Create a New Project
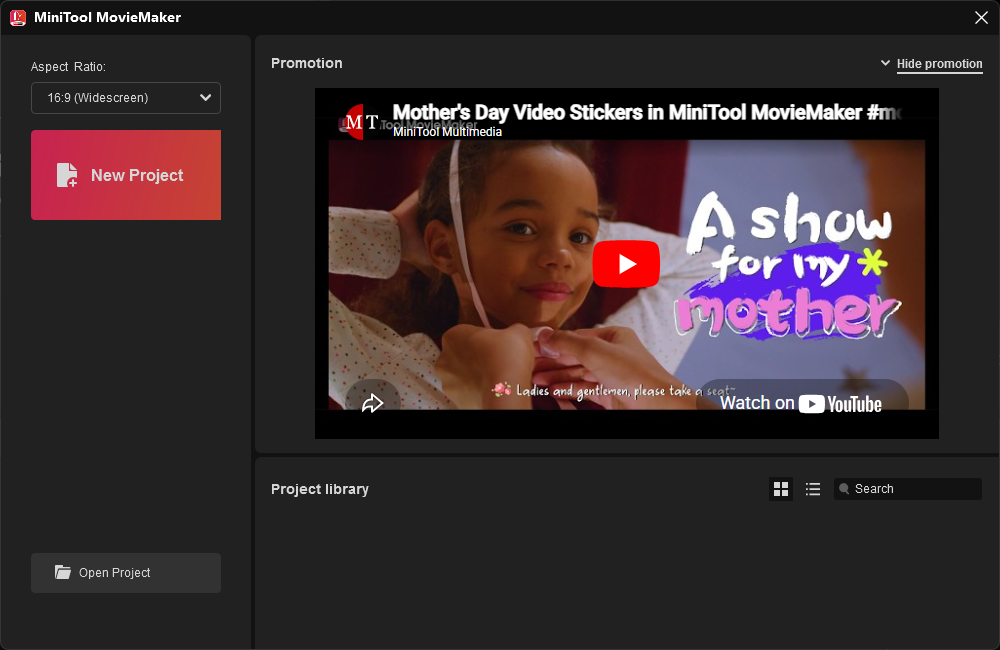Screen dimensions: 1000x650 (126, 175)
